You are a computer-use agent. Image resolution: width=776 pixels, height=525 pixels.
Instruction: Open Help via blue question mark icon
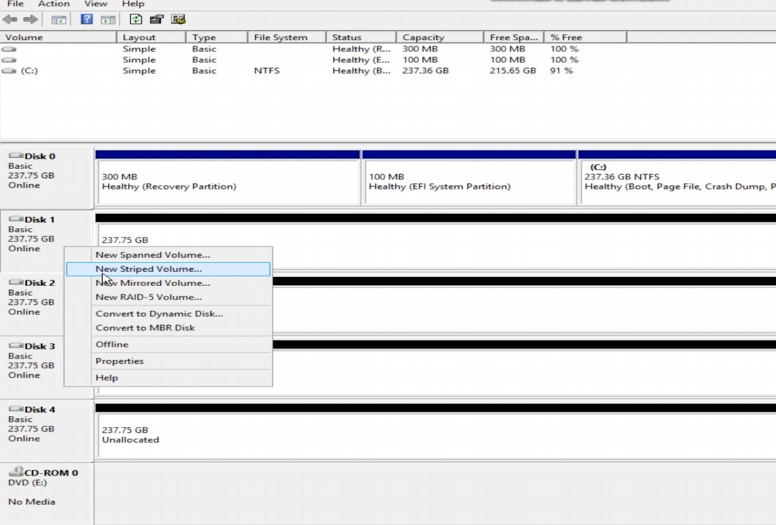pos(87,19)
